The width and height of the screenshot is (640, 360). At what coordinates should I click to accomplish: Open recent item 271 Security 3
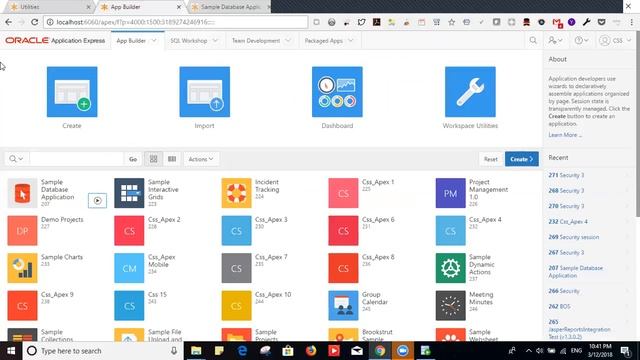point(566,175)
